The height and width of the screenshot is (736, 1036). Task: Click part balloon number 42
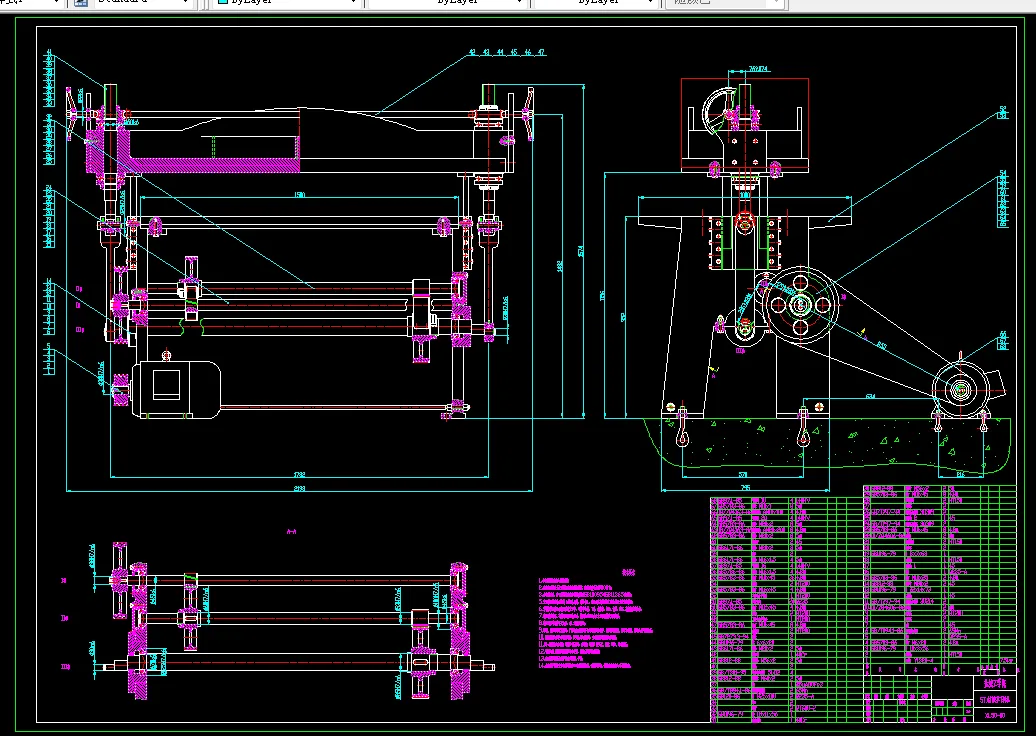(x=472, y=52)
